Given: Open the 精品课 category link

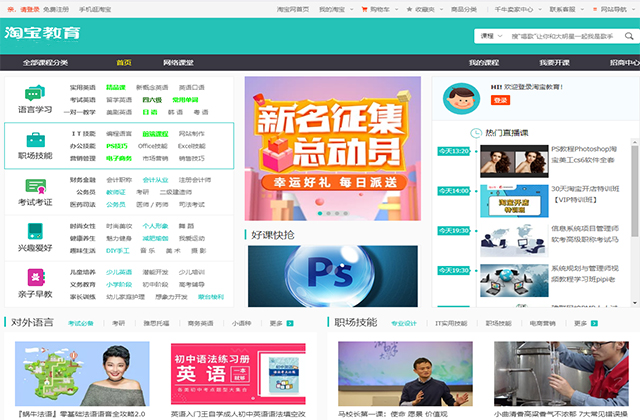Looking at the screenshot, I should point(116,87).
